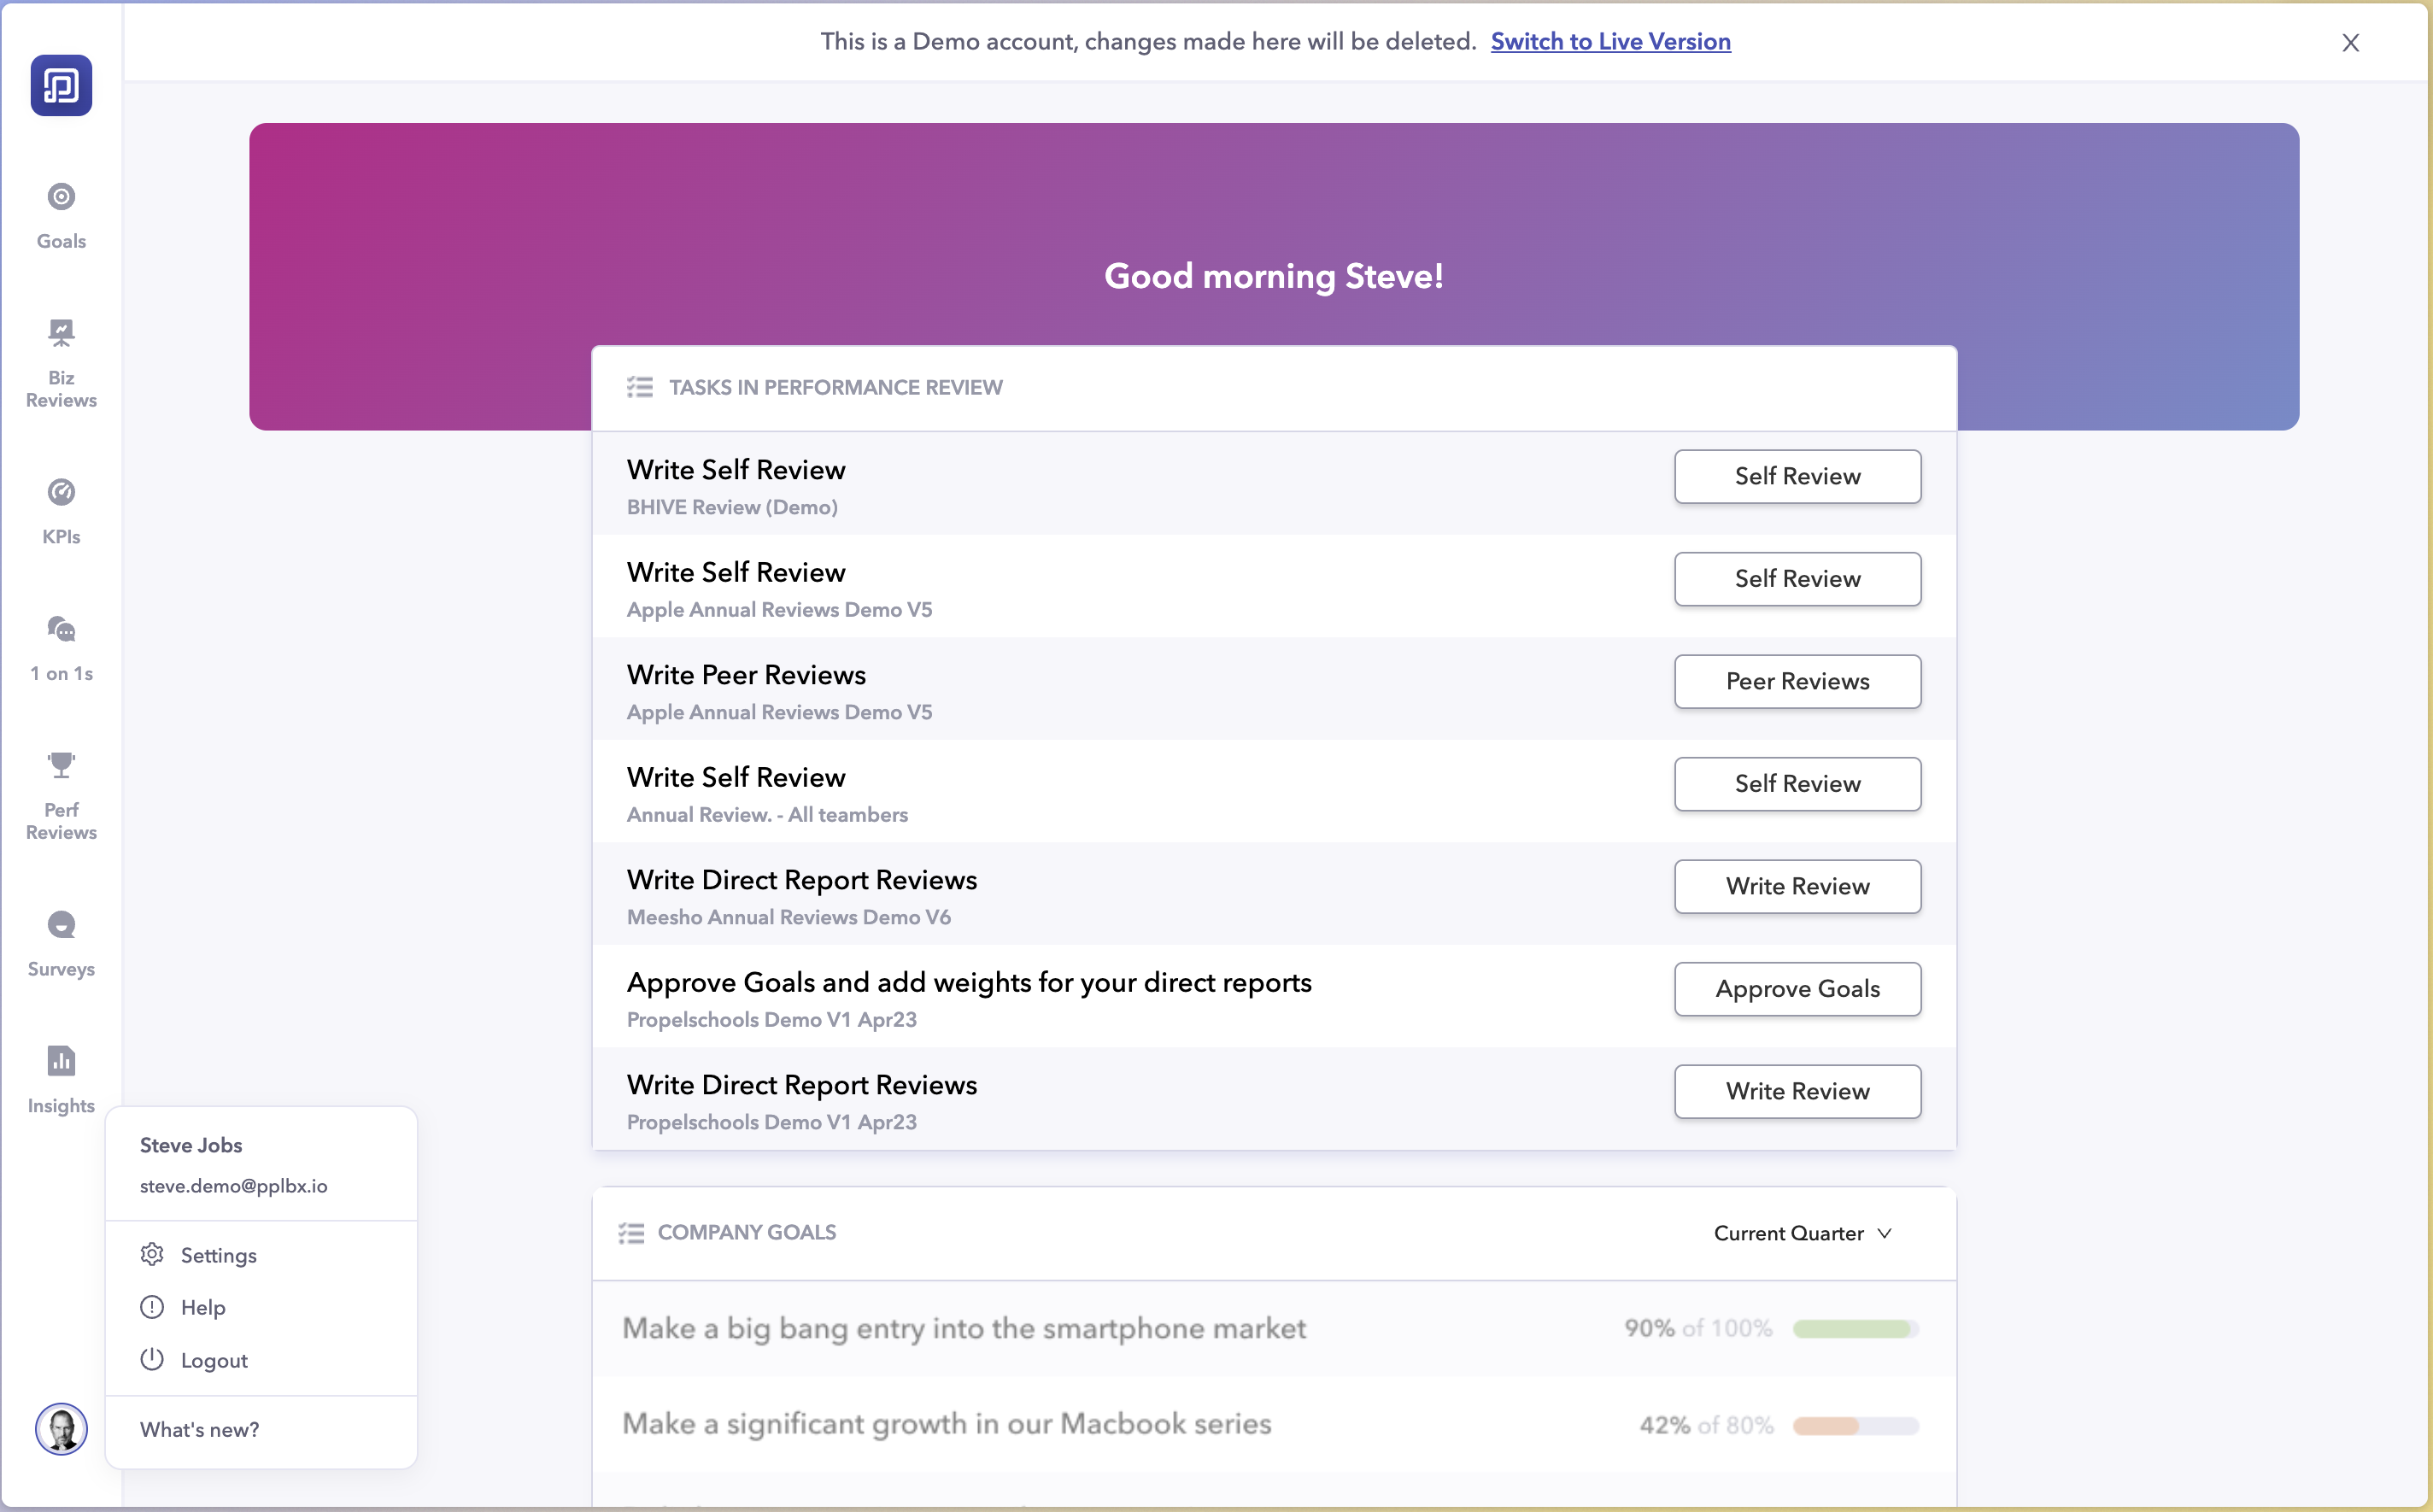Click the Macbook series goal progress bar
This screenshot has width=2433, height=1512.
[x=1856, y=1426]
